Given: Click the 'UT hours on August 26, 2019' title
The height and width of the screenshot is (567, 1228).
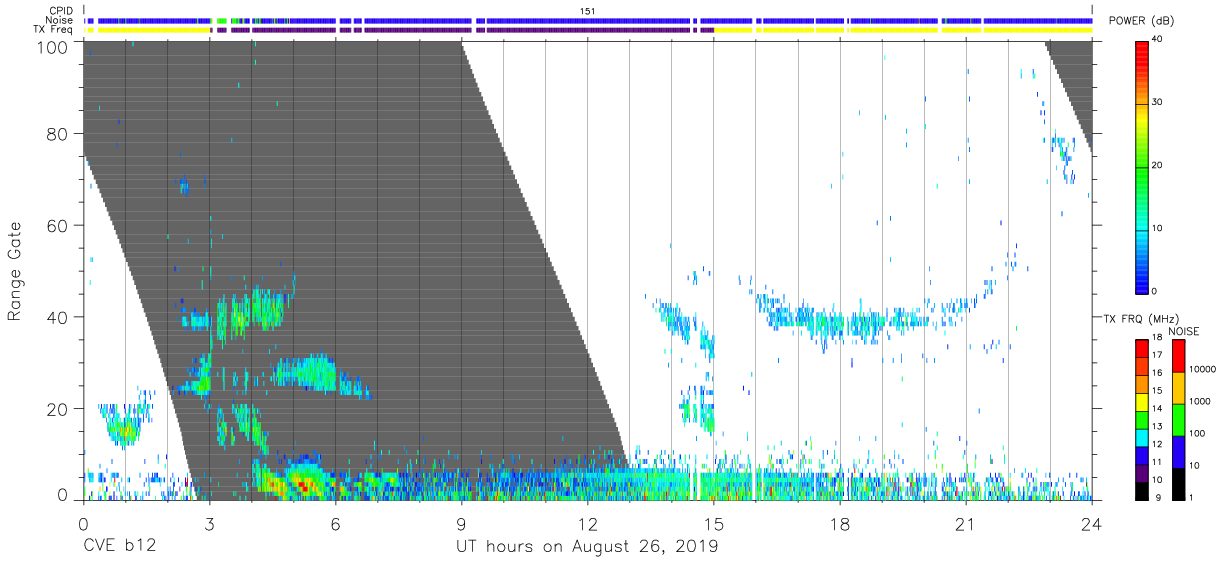Looking at the screenshot, I should coord(587,547).
